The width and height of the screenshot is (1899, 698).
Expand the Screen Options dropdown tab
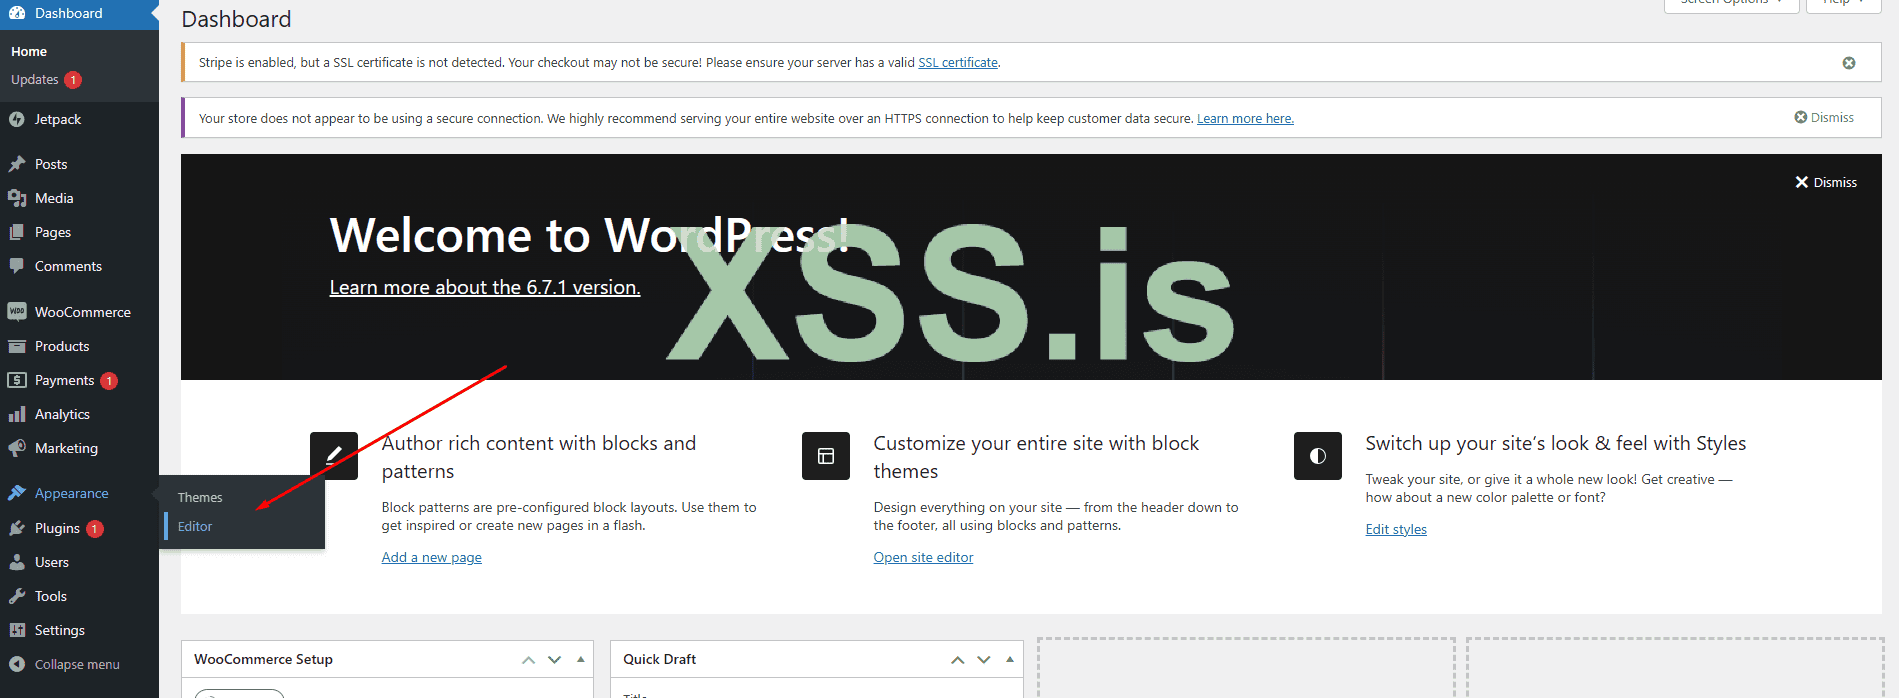tap(1731, 5)
